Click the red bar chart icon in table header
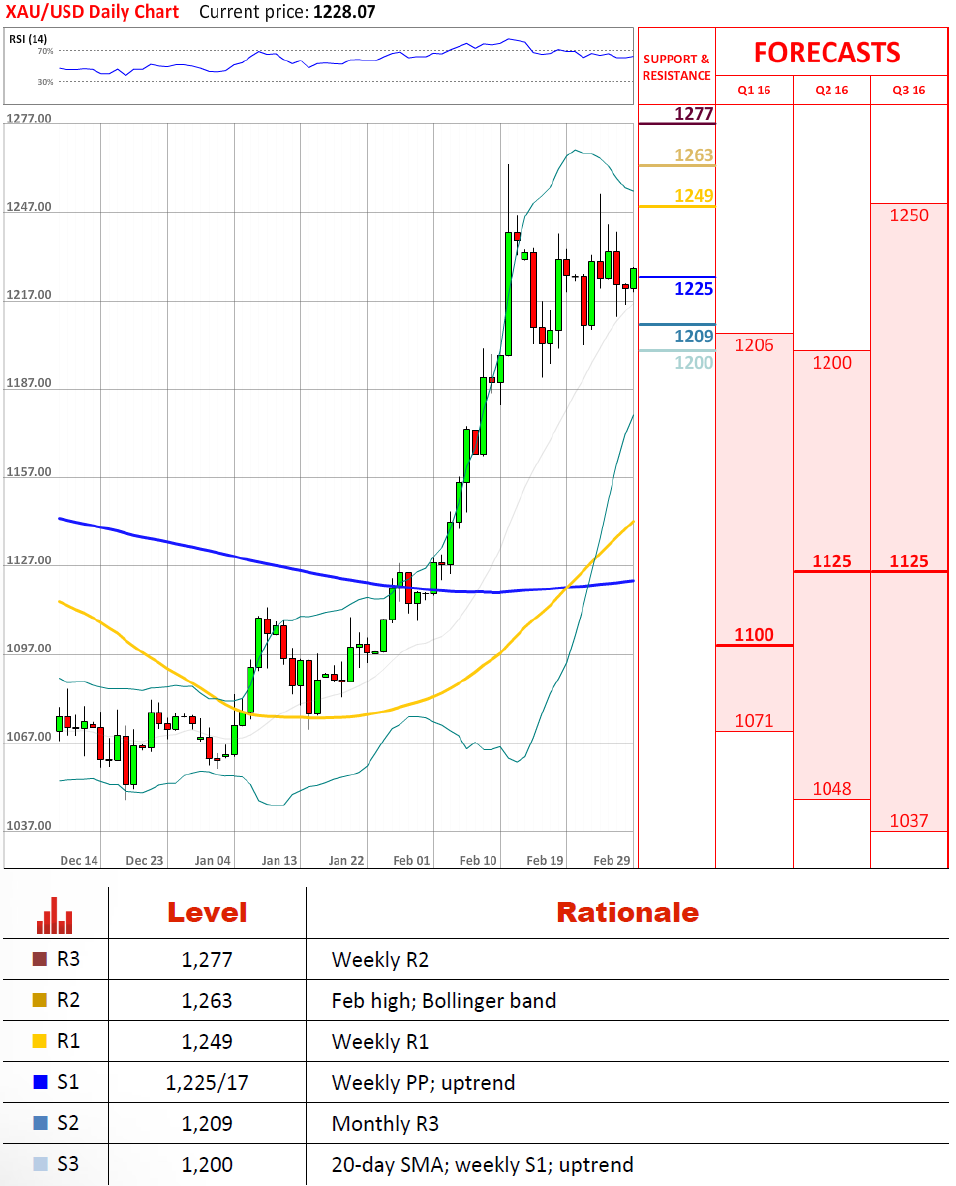Viewport: 956px width, 1186px height. coord(54,915)
